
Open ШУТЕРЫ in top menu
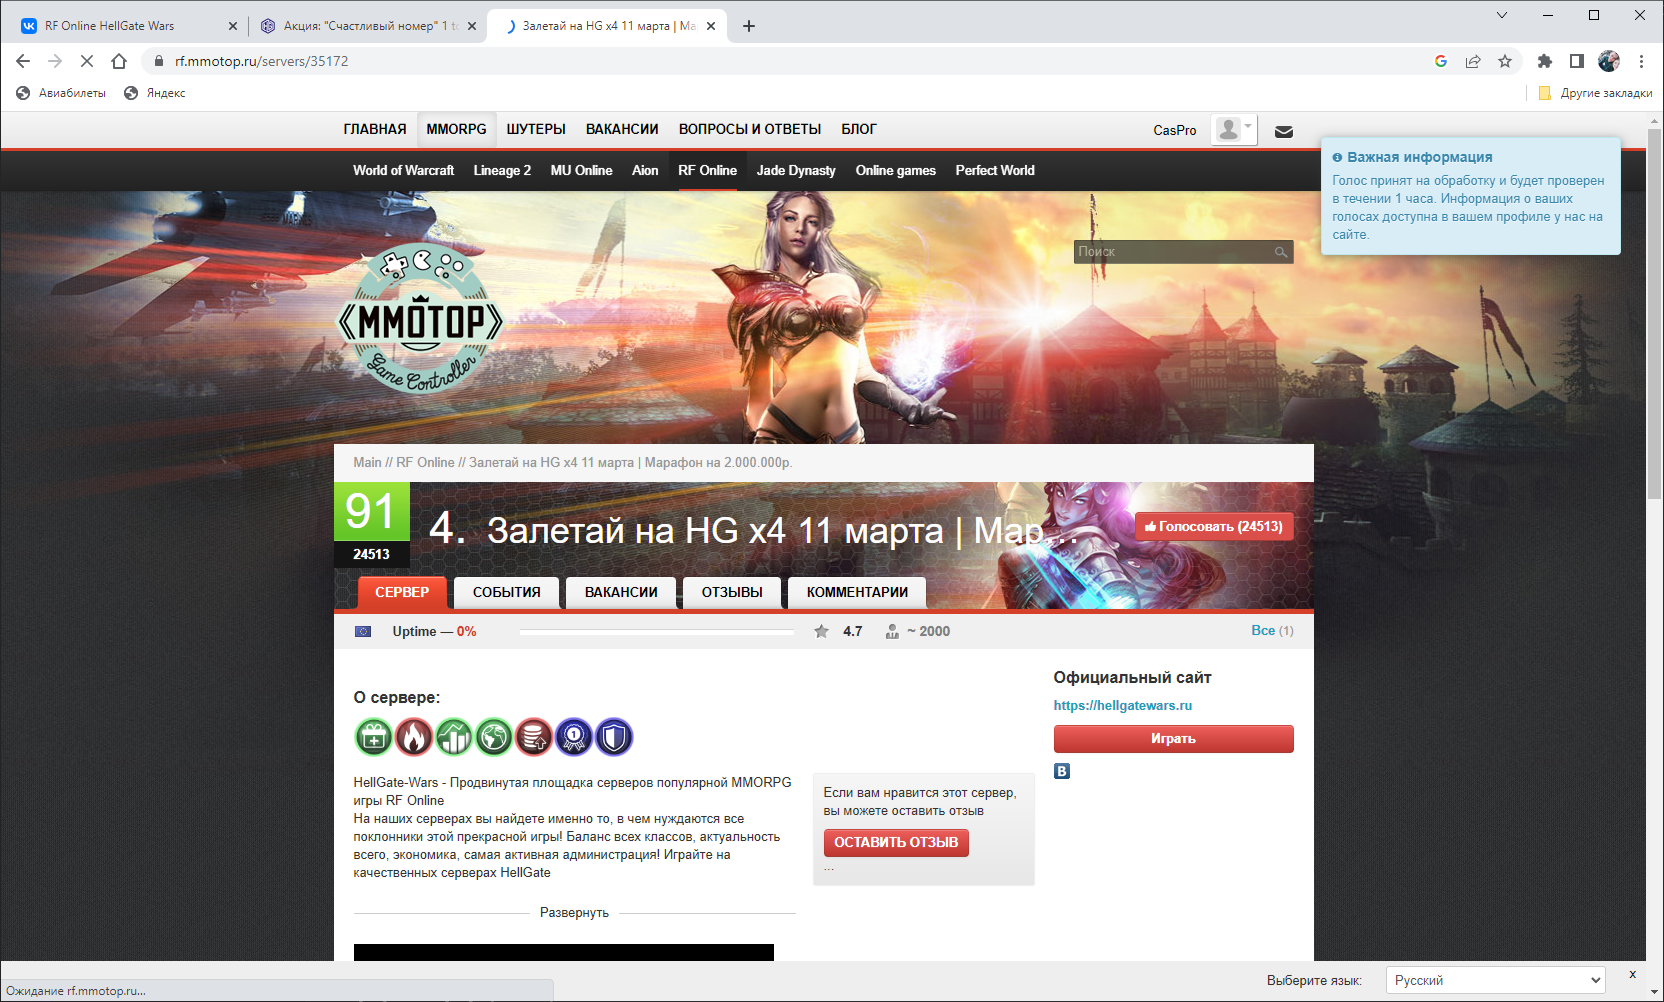[x=536, y=129]
